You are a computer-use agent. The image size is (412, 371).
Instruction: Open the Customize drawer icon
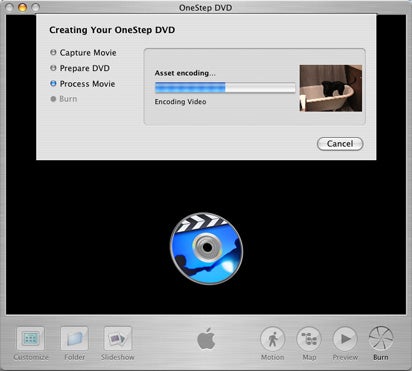30,339
